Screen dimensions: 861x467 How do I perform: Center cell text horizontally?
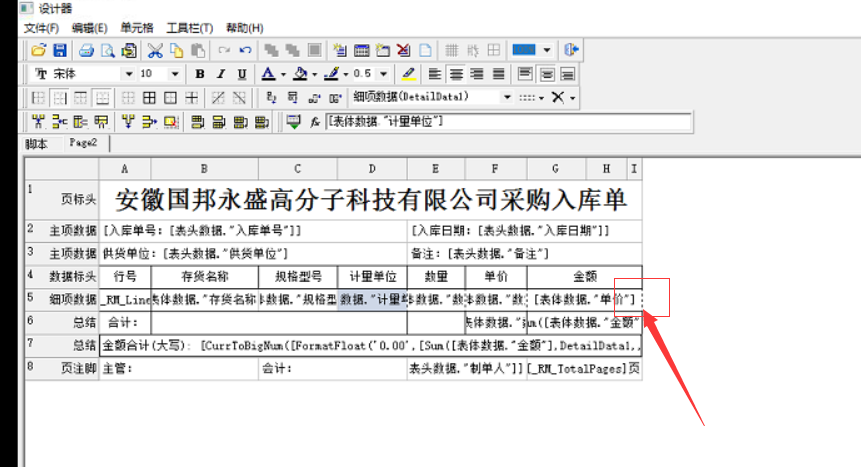pos(456,74)
